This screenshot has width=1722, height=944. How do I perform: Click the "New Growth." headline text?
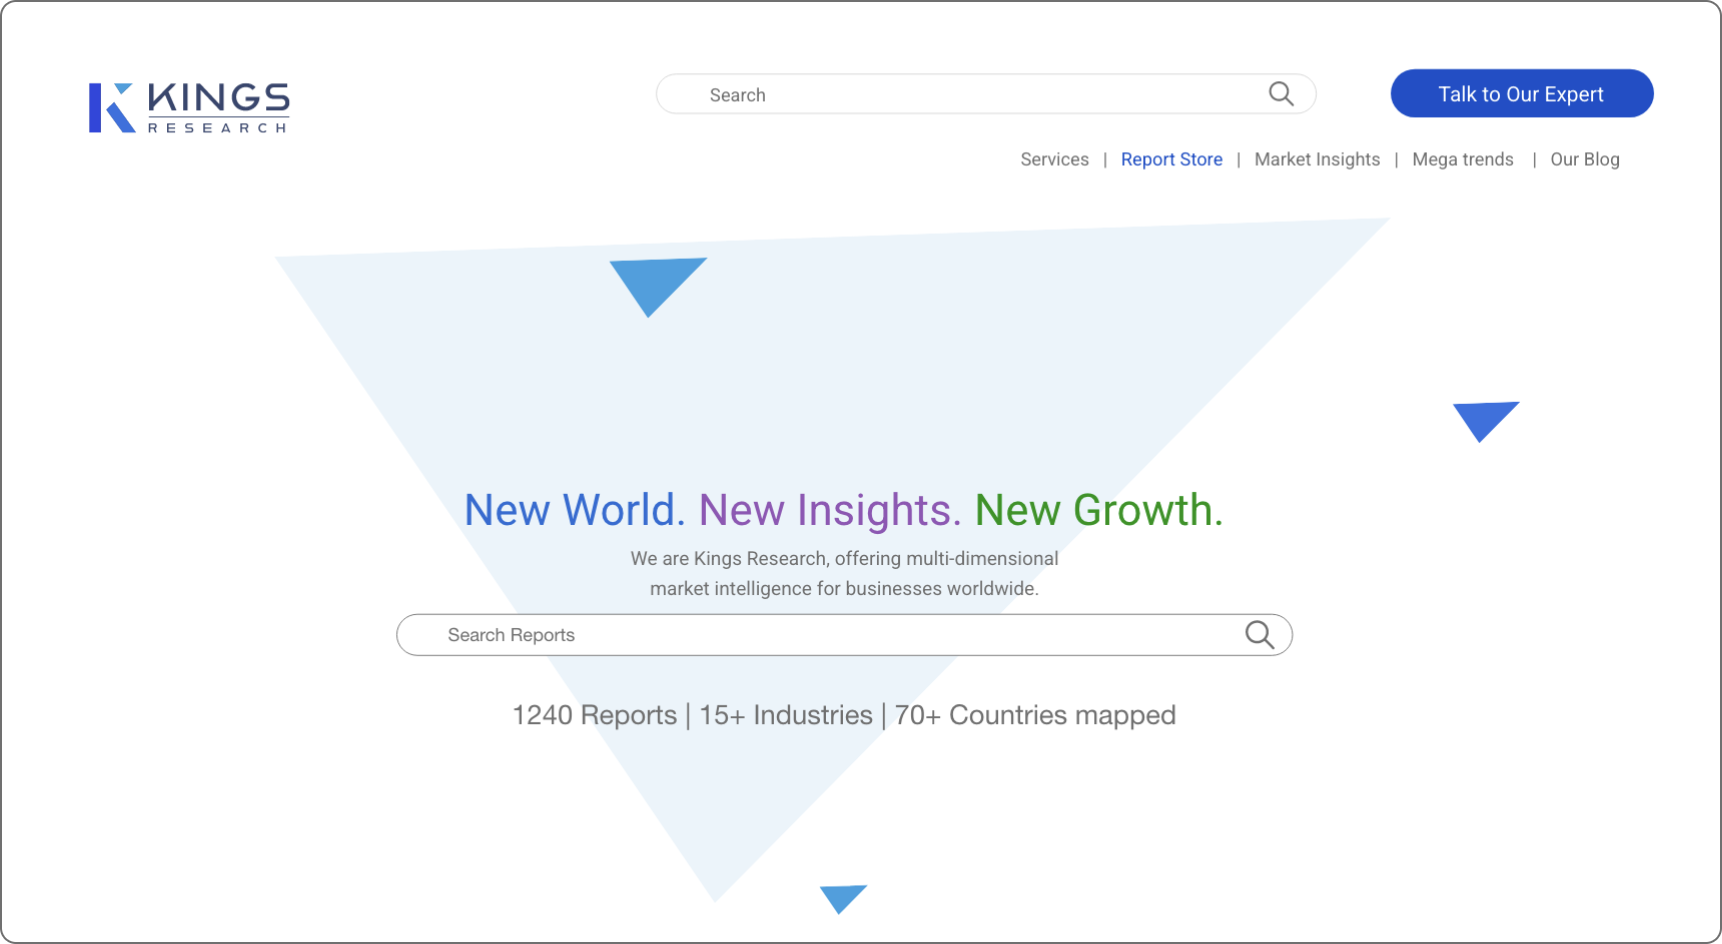1098,510
